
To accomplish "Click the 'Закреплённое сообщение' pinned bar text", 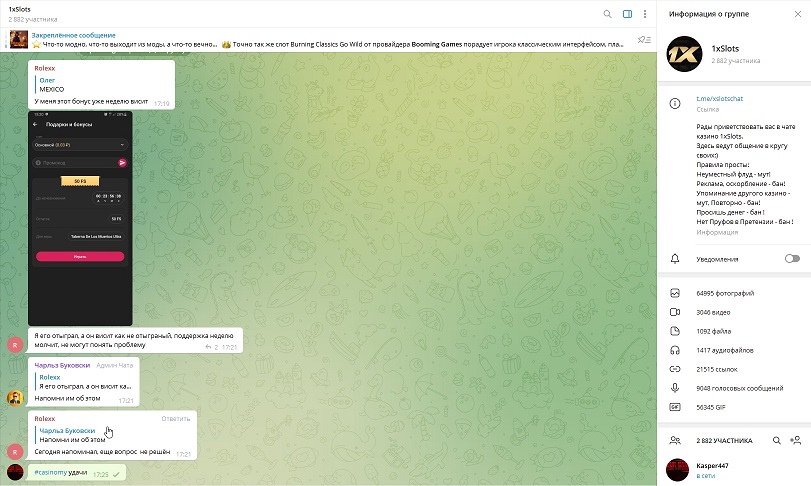I will [x=73, y=35].
